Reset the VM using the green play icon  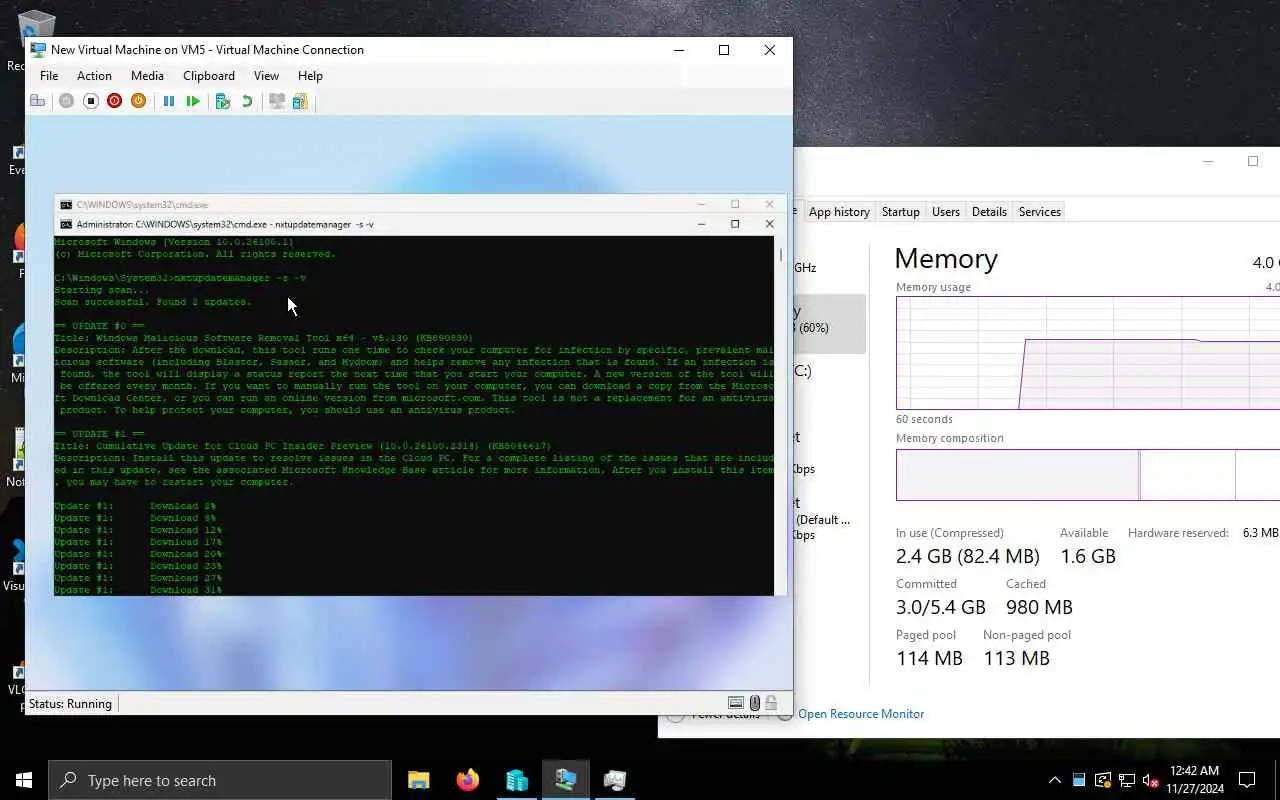(x=193, y=101)
